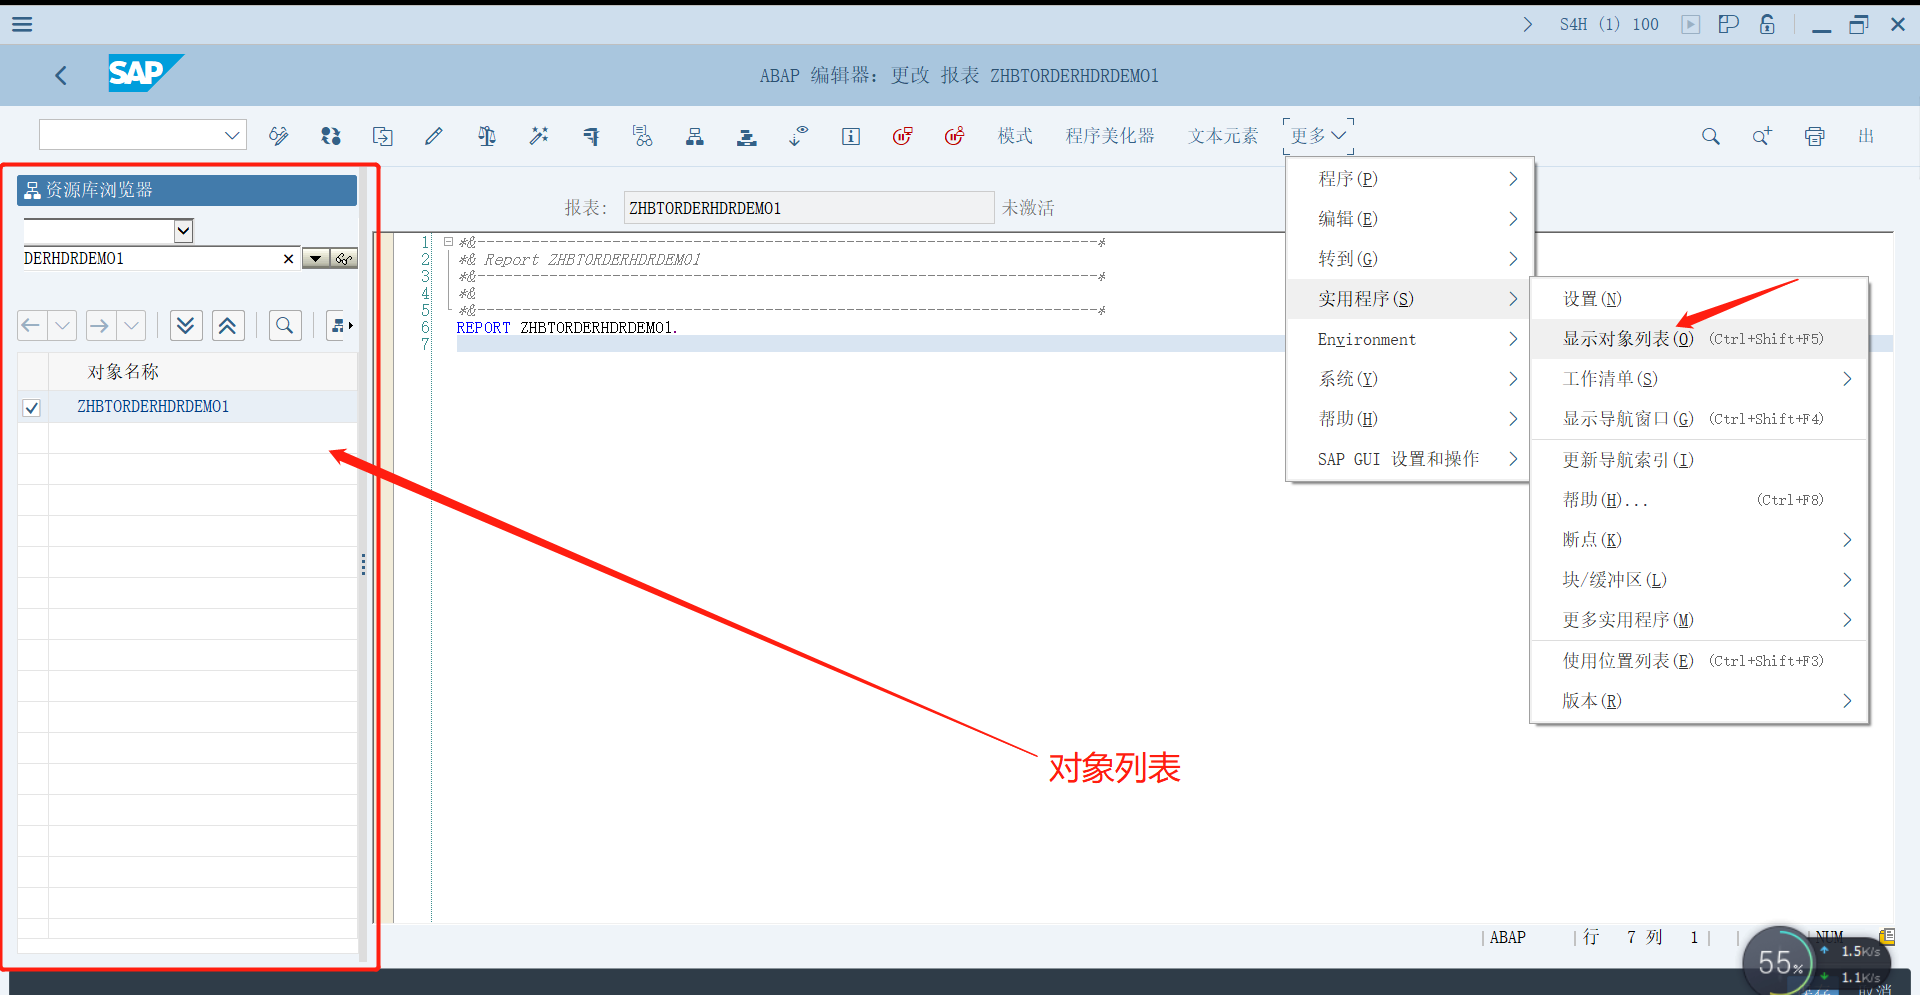Open the Environment submenu
Image resolution: width=1920 pixels, height=995 pixels.
(1407, 339)
